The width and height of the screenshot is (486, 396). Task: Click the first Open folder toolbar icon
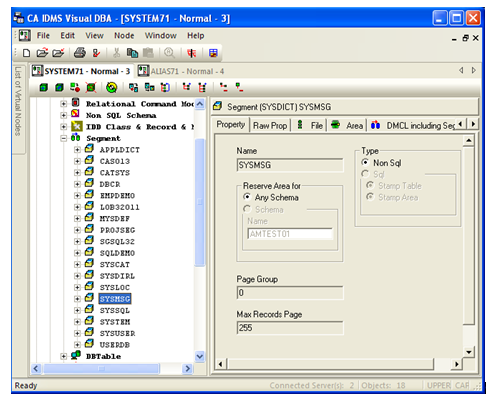[42, 53]
